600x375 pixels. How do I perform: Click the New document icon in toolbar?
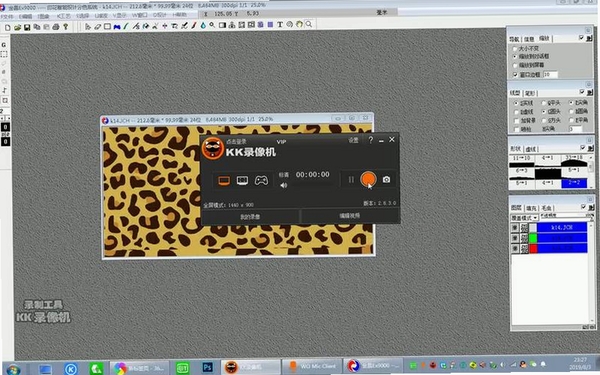coord(8,27)
